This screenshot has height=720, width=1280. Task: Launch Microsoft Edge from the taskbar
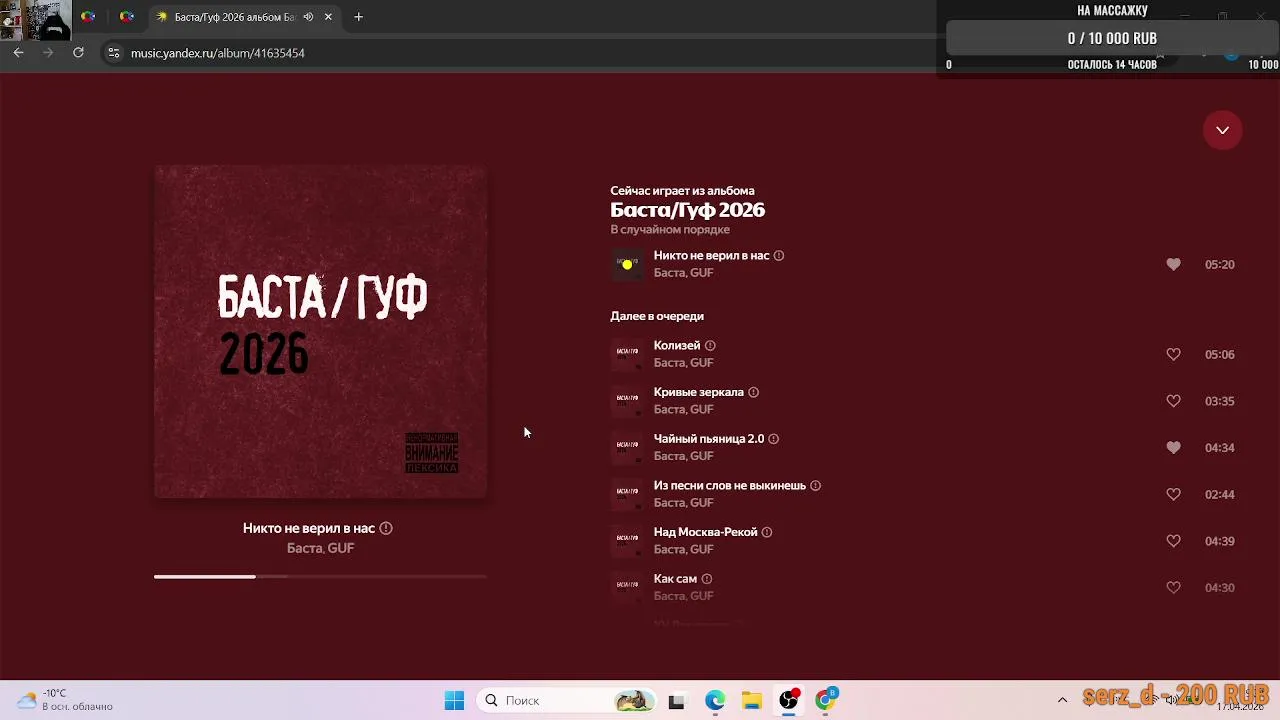[714, 701]
